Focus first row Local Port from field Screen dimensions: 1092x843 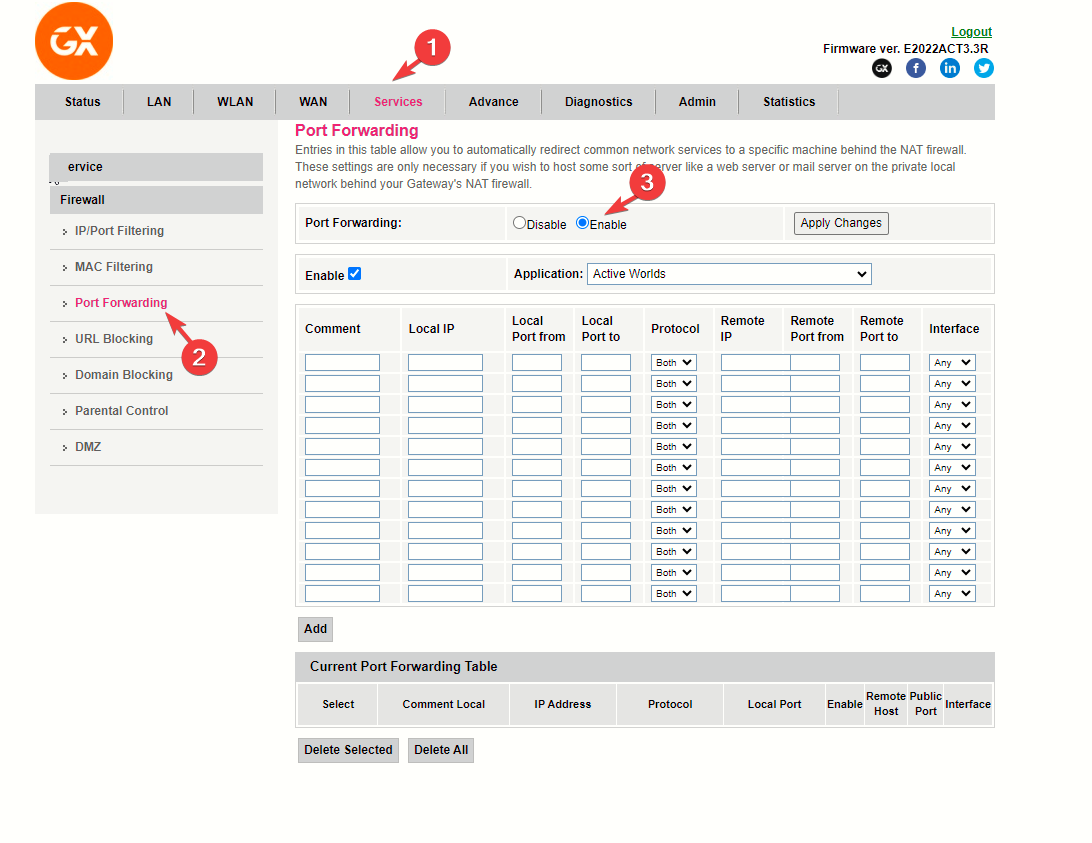point(536,362)
